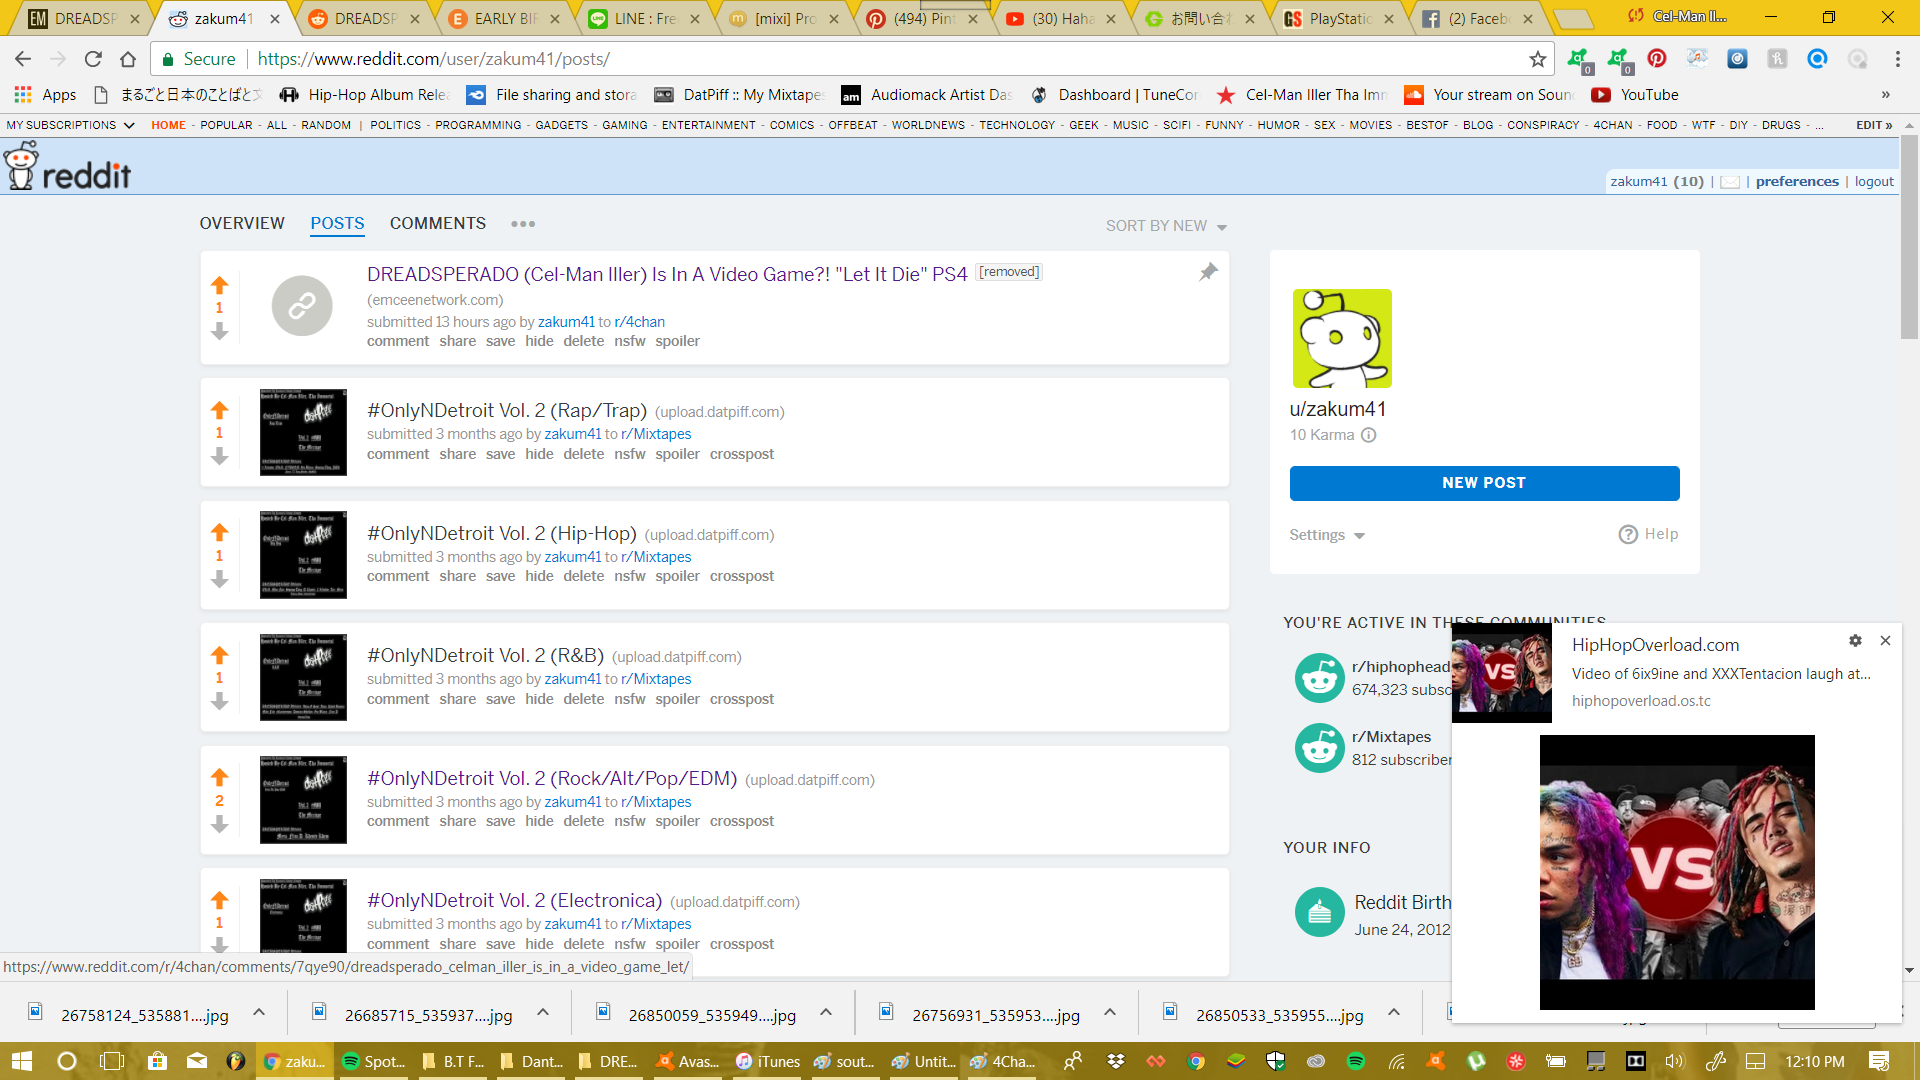The image size is (1920, 1084).
Task: Switch to the Comments tab
Action: [x=438, y=224]
